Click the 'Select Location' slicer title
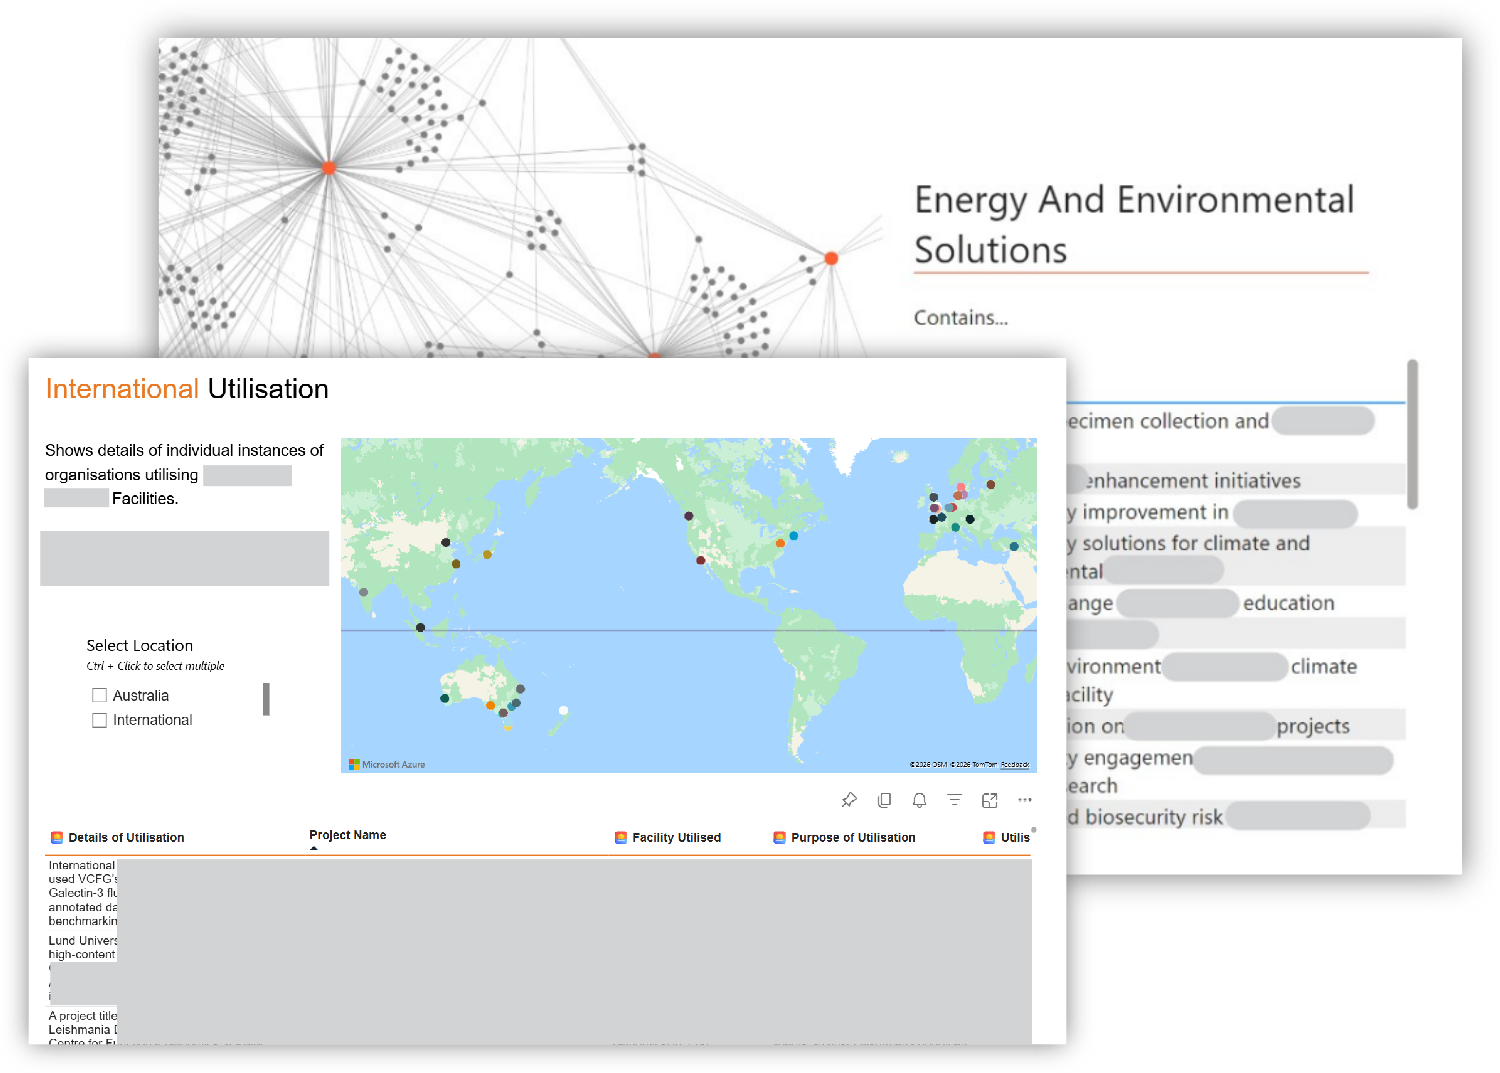This screenshot has width=1500, height=1073. click(139, 646)
